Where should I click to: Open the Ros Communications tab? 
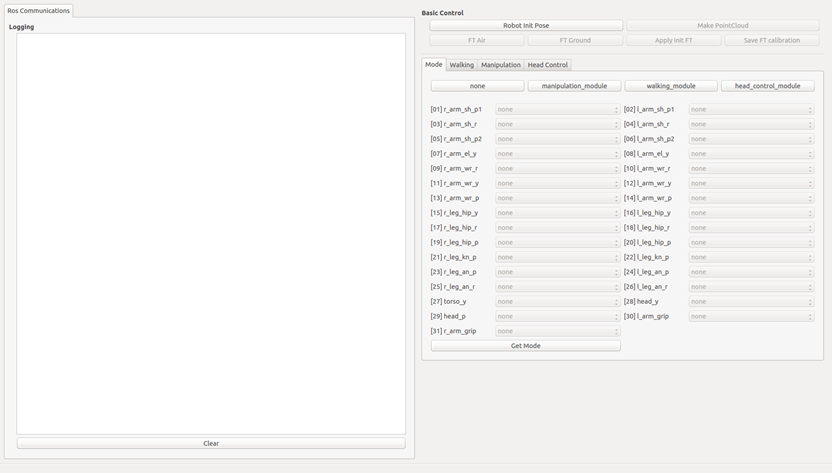point(39,11)
